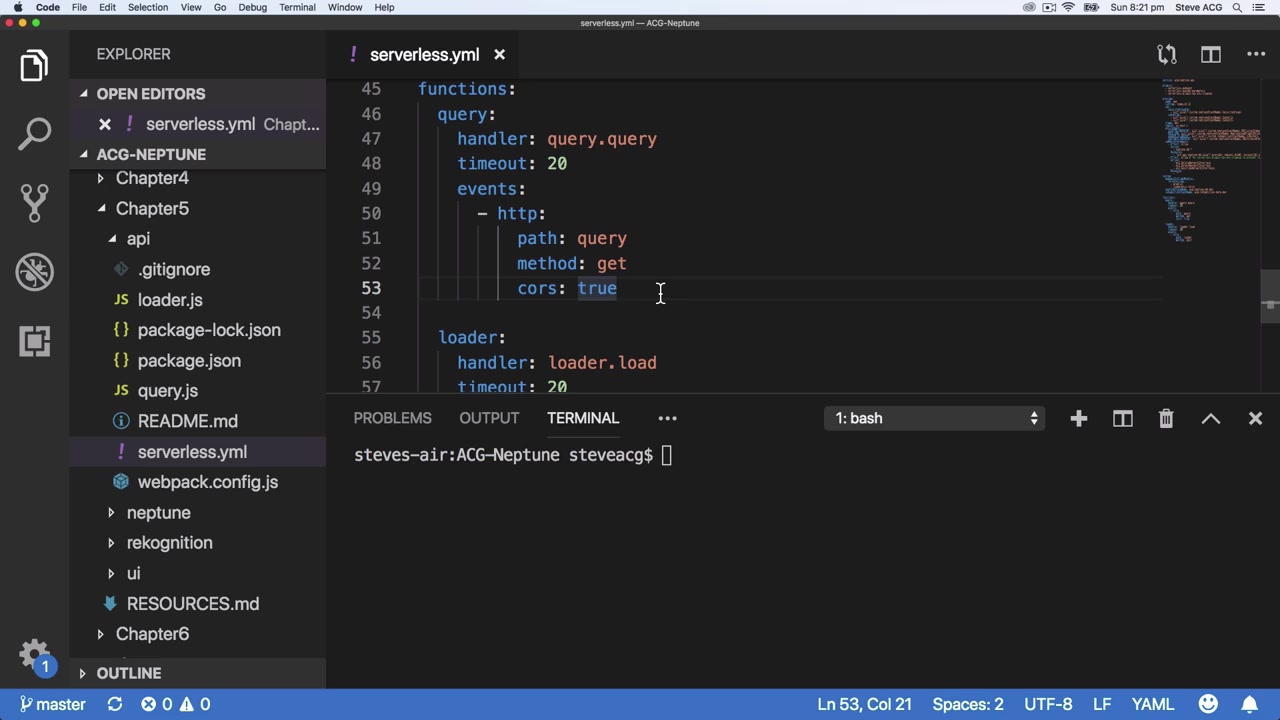Open query.js file in explorer
Screen dimensions: 1280x720
click(x=167, y=391)
